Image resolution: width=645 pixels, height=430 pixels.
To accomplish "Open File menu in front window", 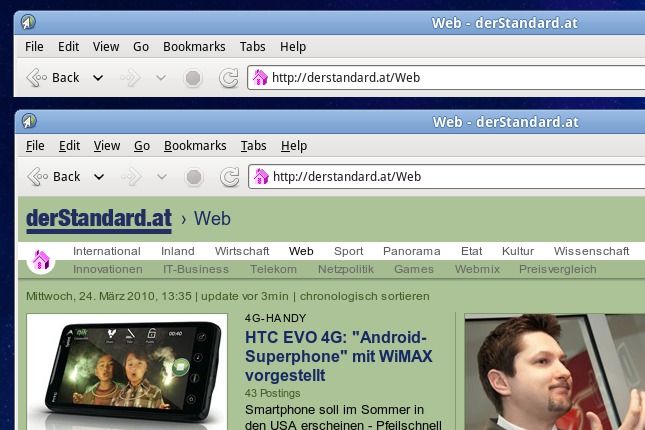I will 35,146.
